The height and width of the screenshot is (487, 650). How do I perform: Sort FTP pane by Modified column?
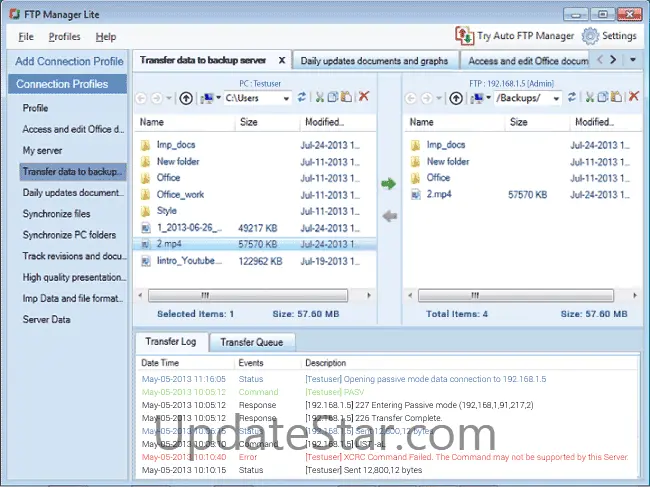pyautogui.click(x=606, y=122)
